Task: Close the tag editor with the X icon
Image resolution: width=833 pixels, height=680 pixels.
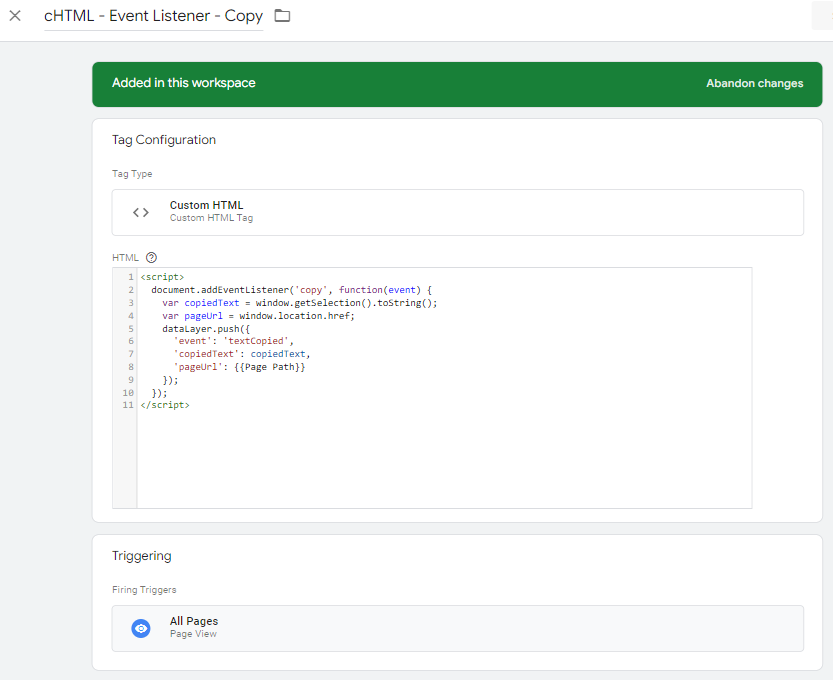Action: click(15, 16)
